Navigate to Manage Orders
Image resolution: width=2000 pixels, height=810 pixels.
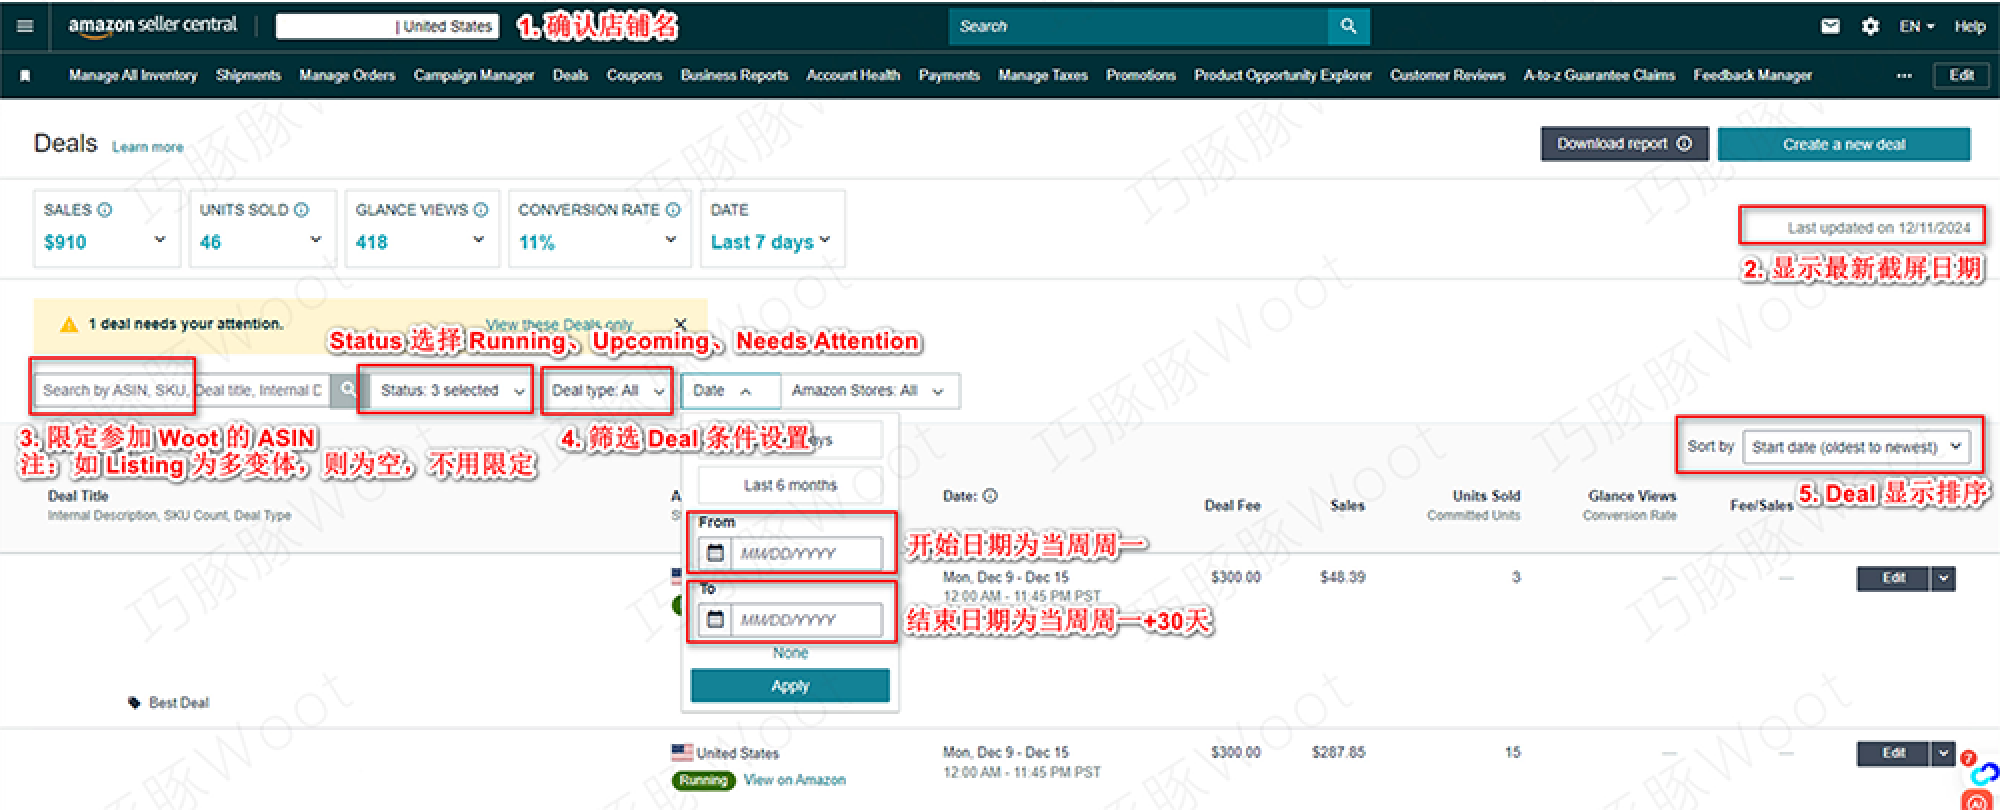[x=347, y=75]
